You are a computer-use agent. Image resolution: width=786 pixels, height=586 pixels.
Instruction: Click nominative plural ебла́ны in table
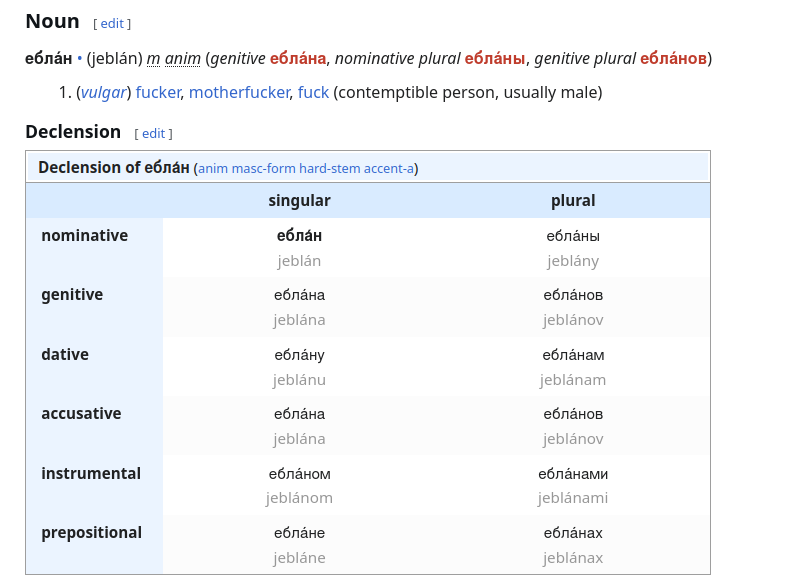pyautogui.click(x=573, y=236)
